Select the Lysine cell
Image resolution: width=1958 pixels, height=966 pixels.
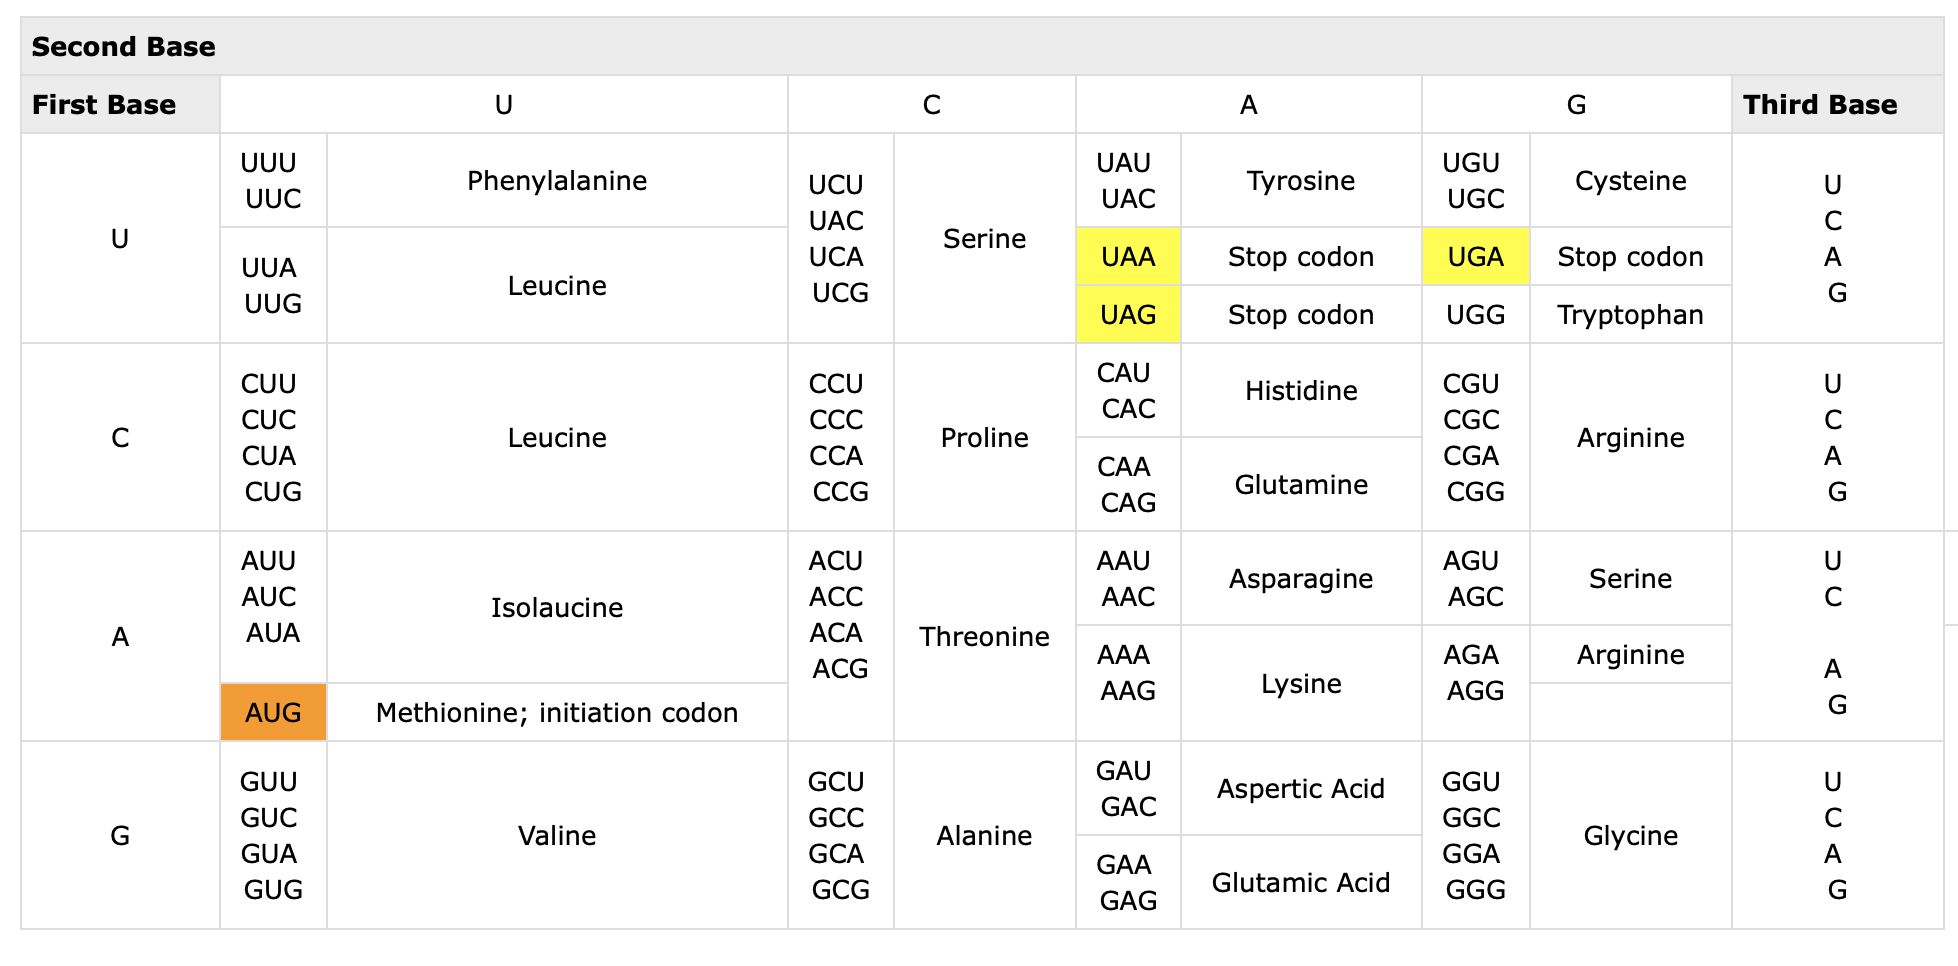coord(1300,684)
